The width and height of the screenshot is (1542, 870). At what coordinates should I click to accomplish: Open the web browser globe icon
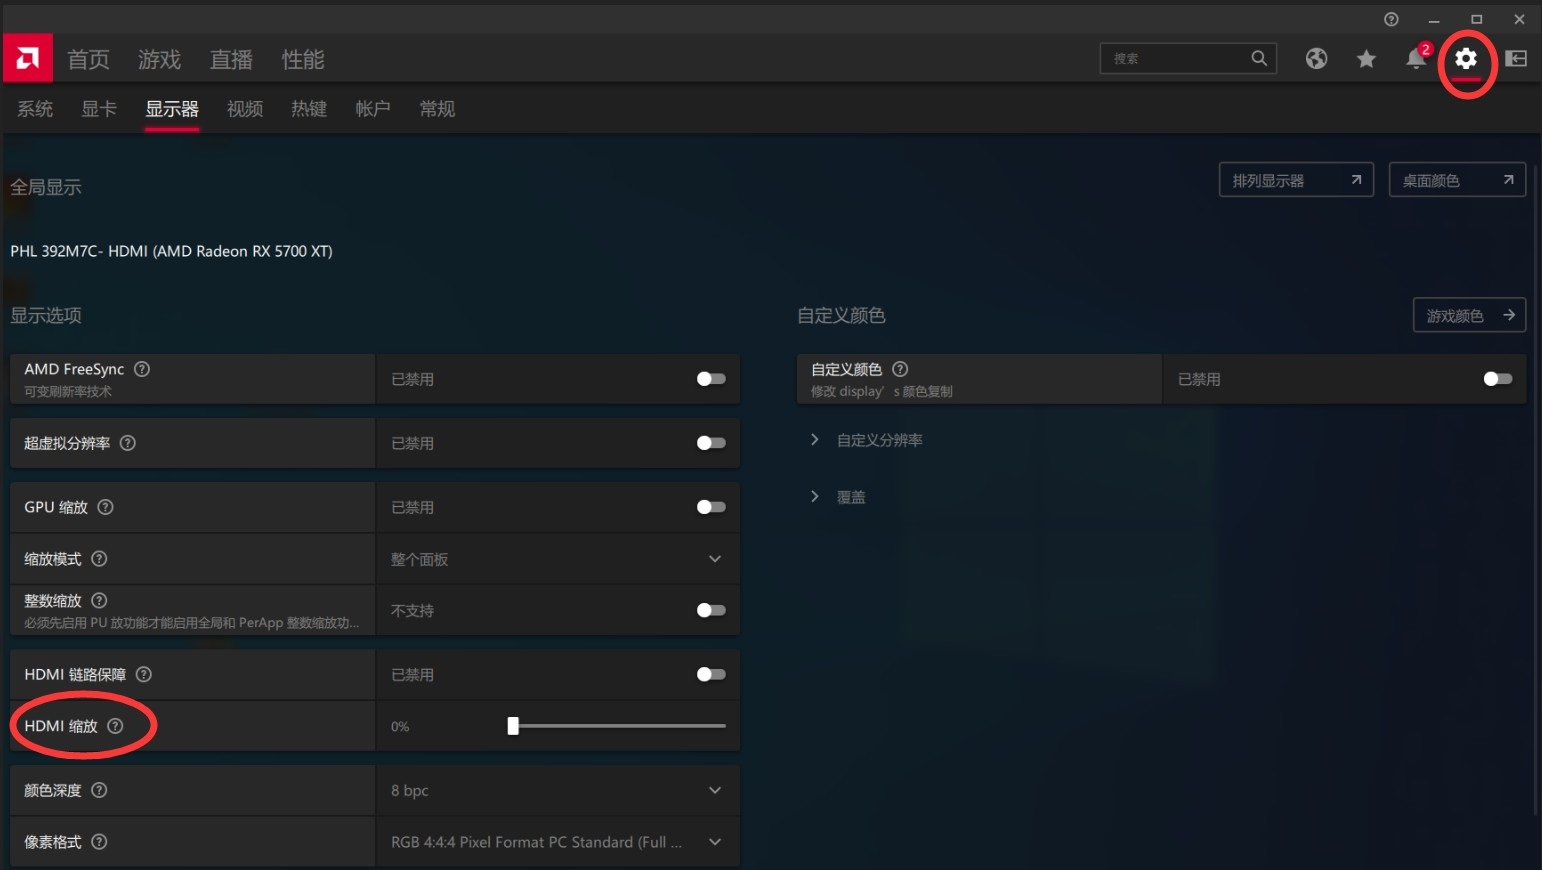pyautogui.click(x=1316, y=59)
